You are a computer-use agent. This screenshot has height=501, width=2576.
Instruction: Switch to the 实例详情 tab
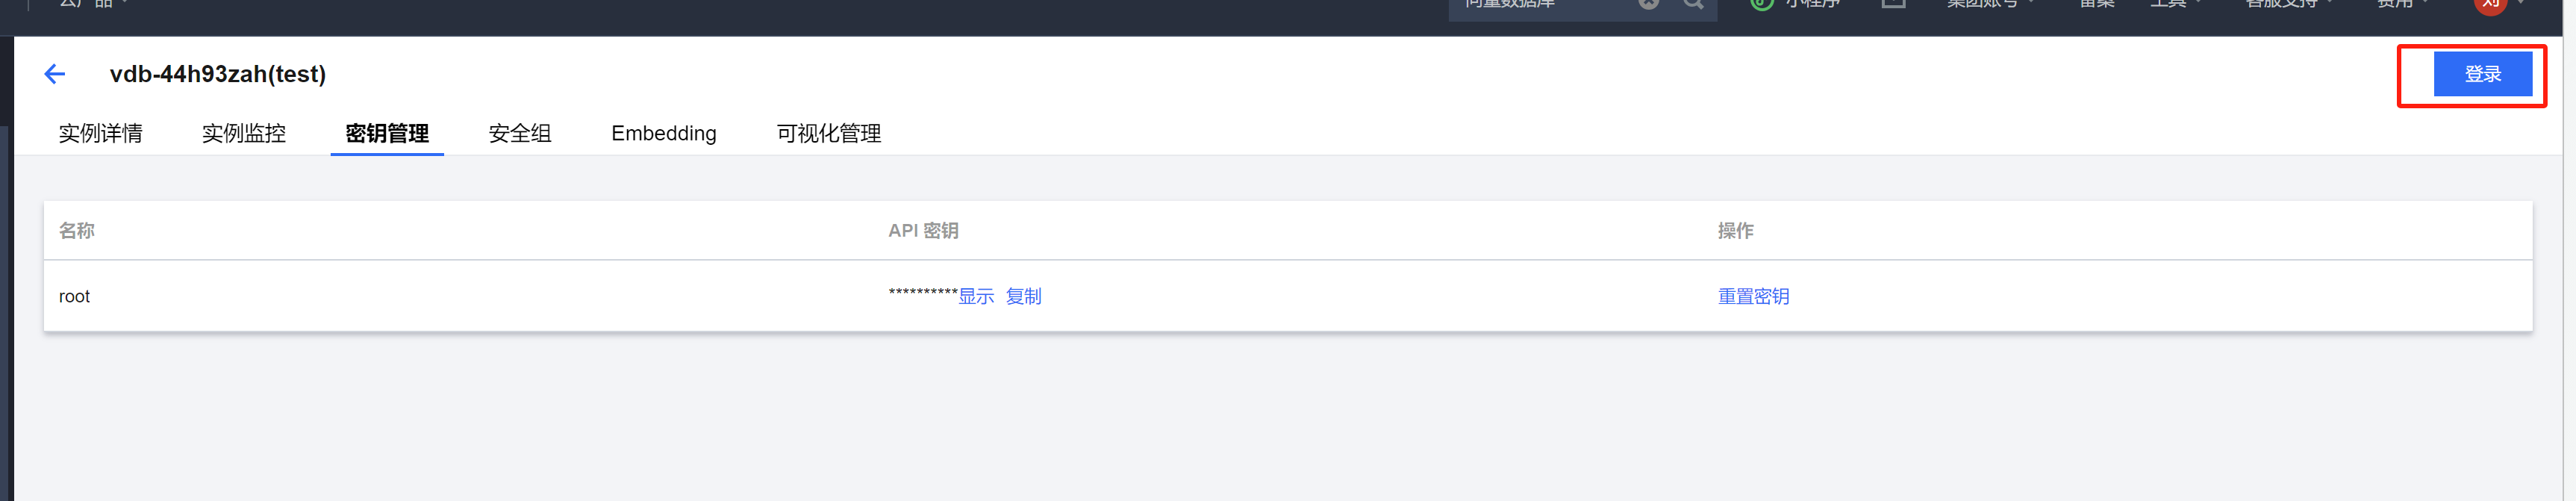[x=100, y=134]
